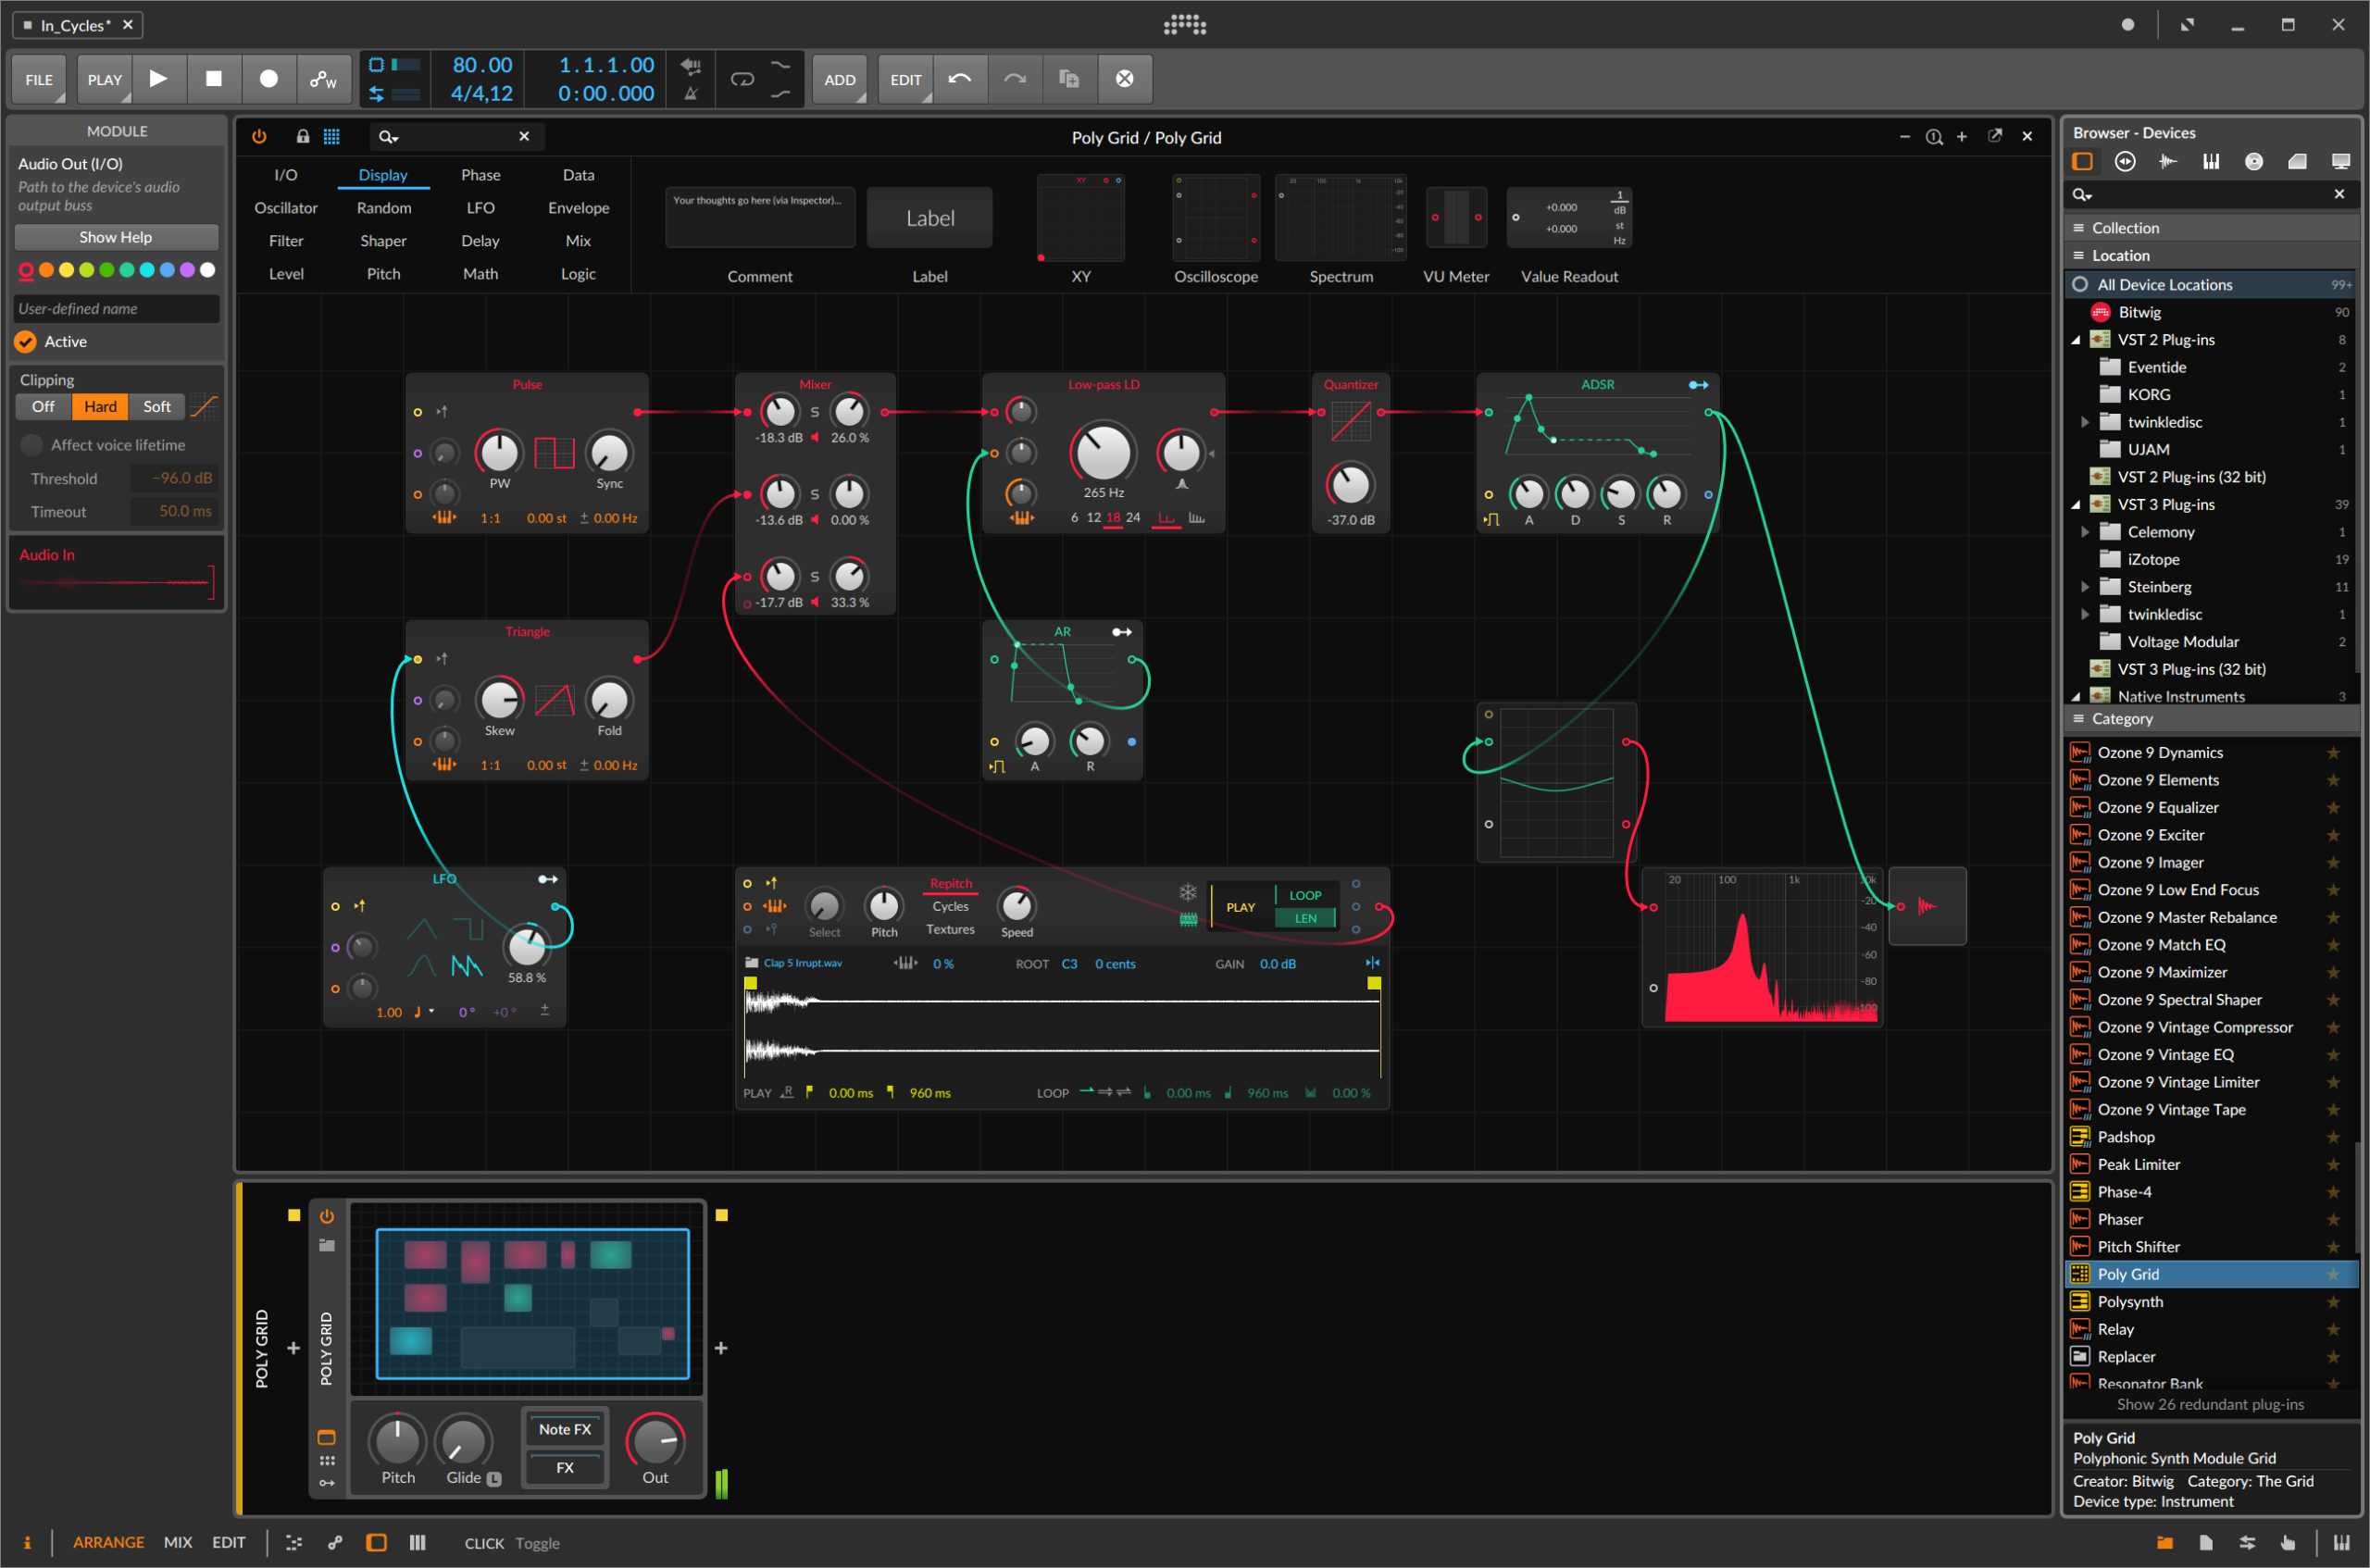Toggle Poly Grid device power icon
The width and height of the screenshot is (2370, 1568).
click(x=259, y=137)
